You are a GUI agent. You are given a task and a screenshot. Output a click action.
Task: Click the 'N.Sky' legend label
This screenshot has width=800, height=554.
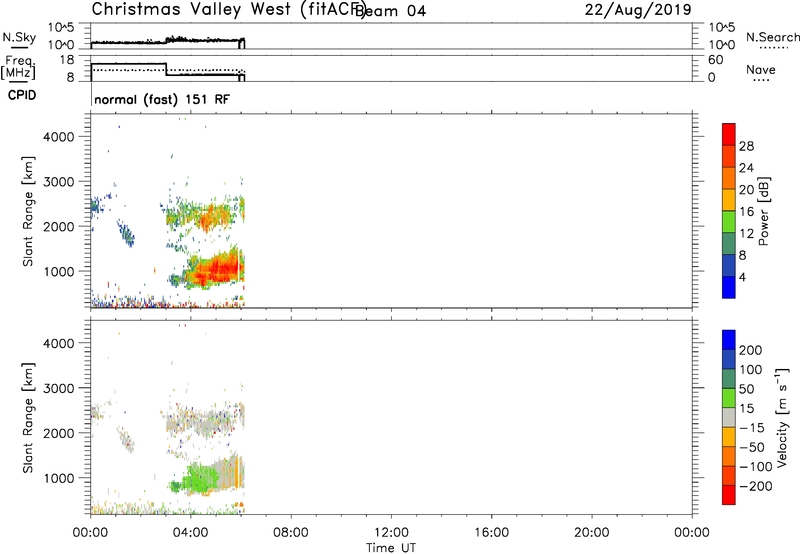19,37
